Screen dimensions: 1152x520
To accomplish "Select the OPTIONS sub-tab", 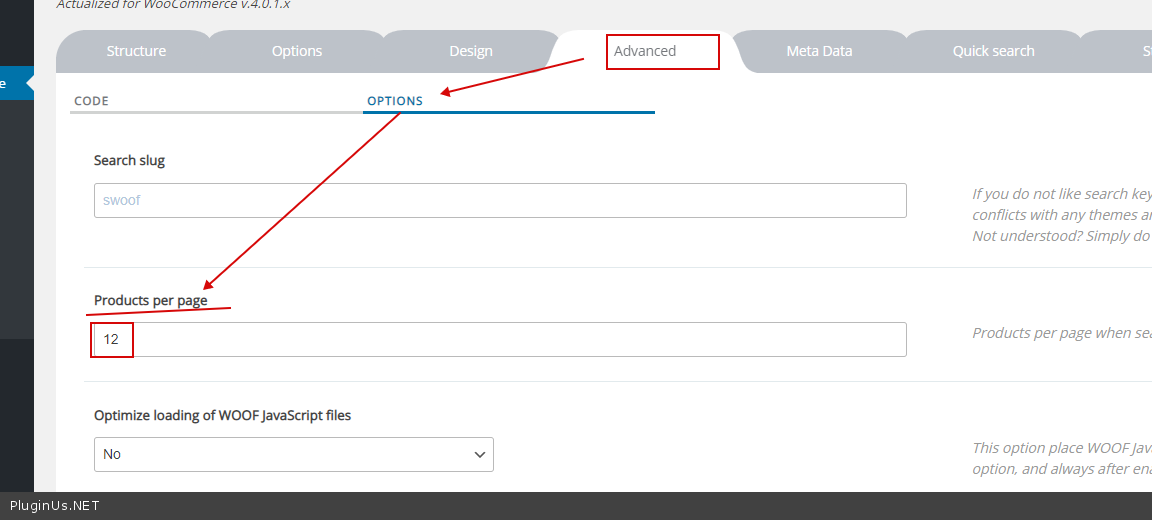I will click(x=395, y=101).
